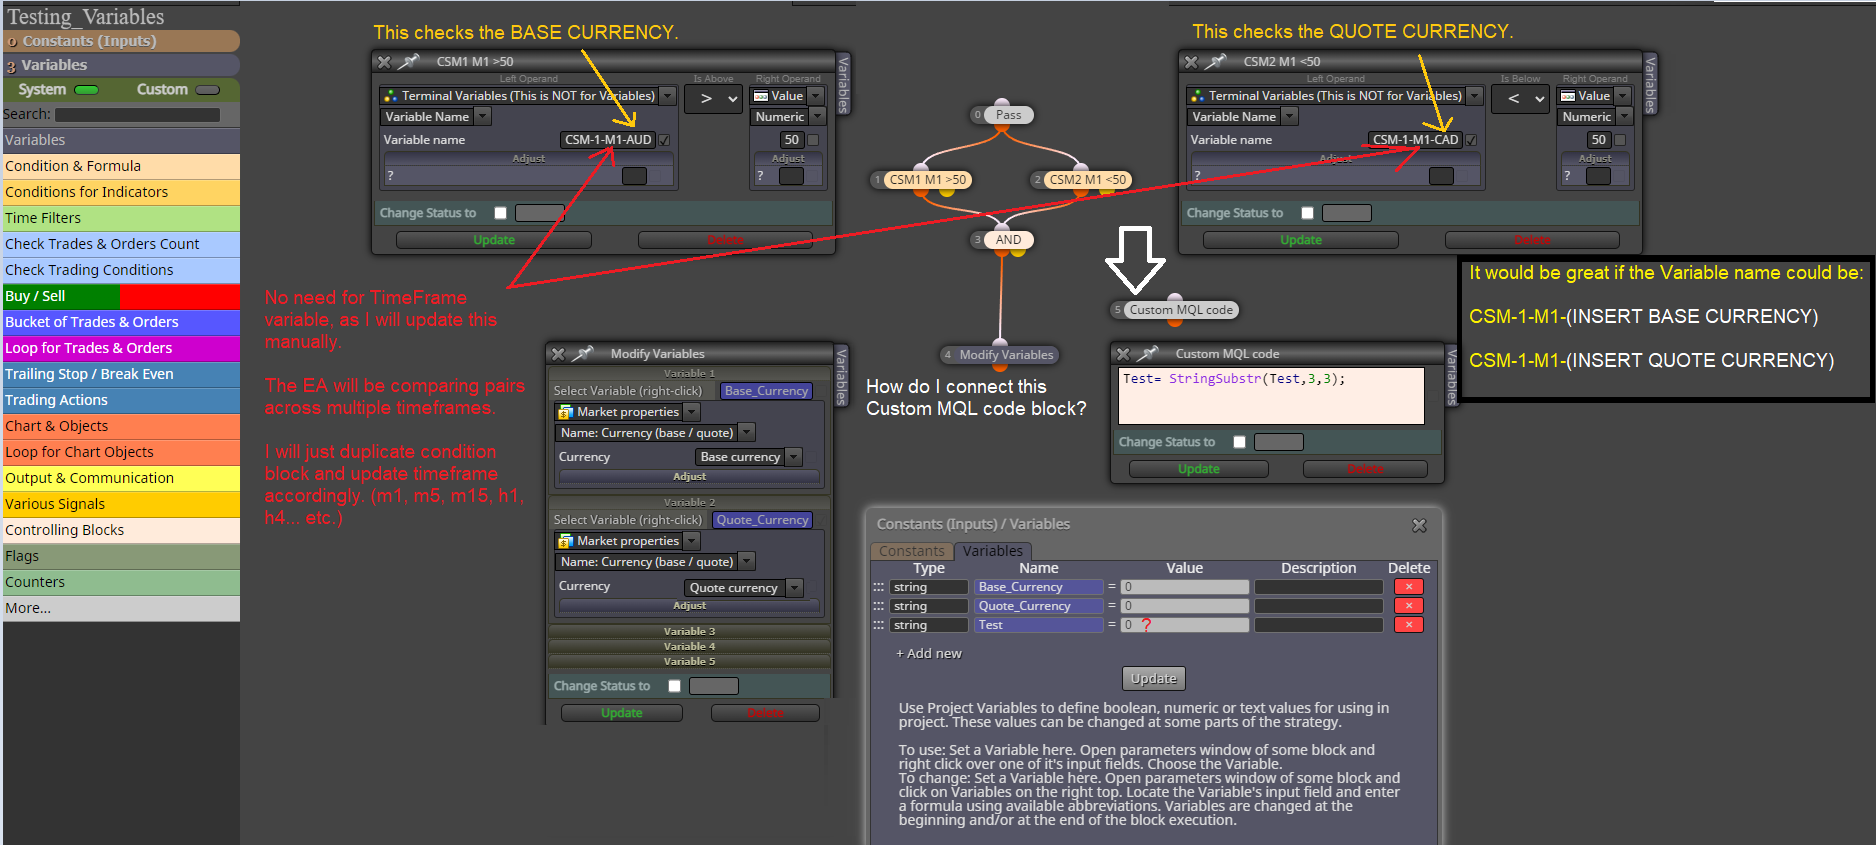Toggle checkbox beside CSM-1-M1-CAD variable name
The width and height of the screenshot is (1876, 845).
(1471, 140)
